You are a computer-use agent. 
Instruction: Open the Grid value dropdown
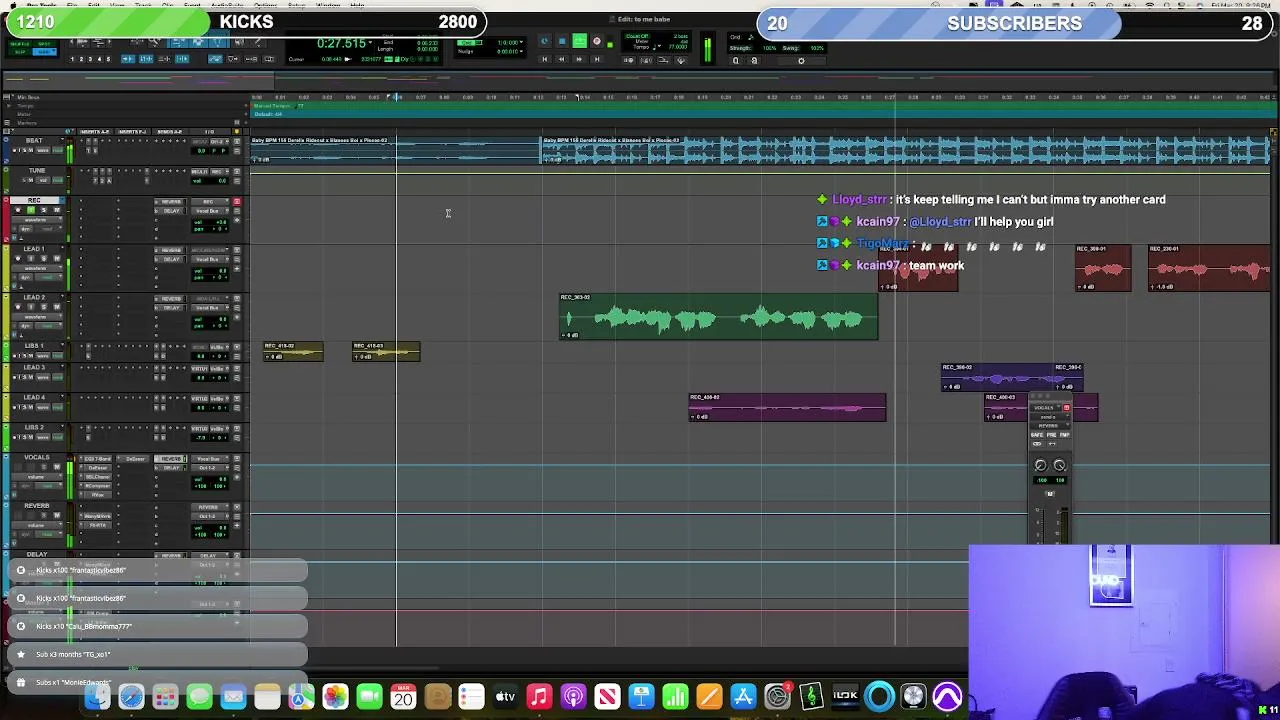click(521, 42)
